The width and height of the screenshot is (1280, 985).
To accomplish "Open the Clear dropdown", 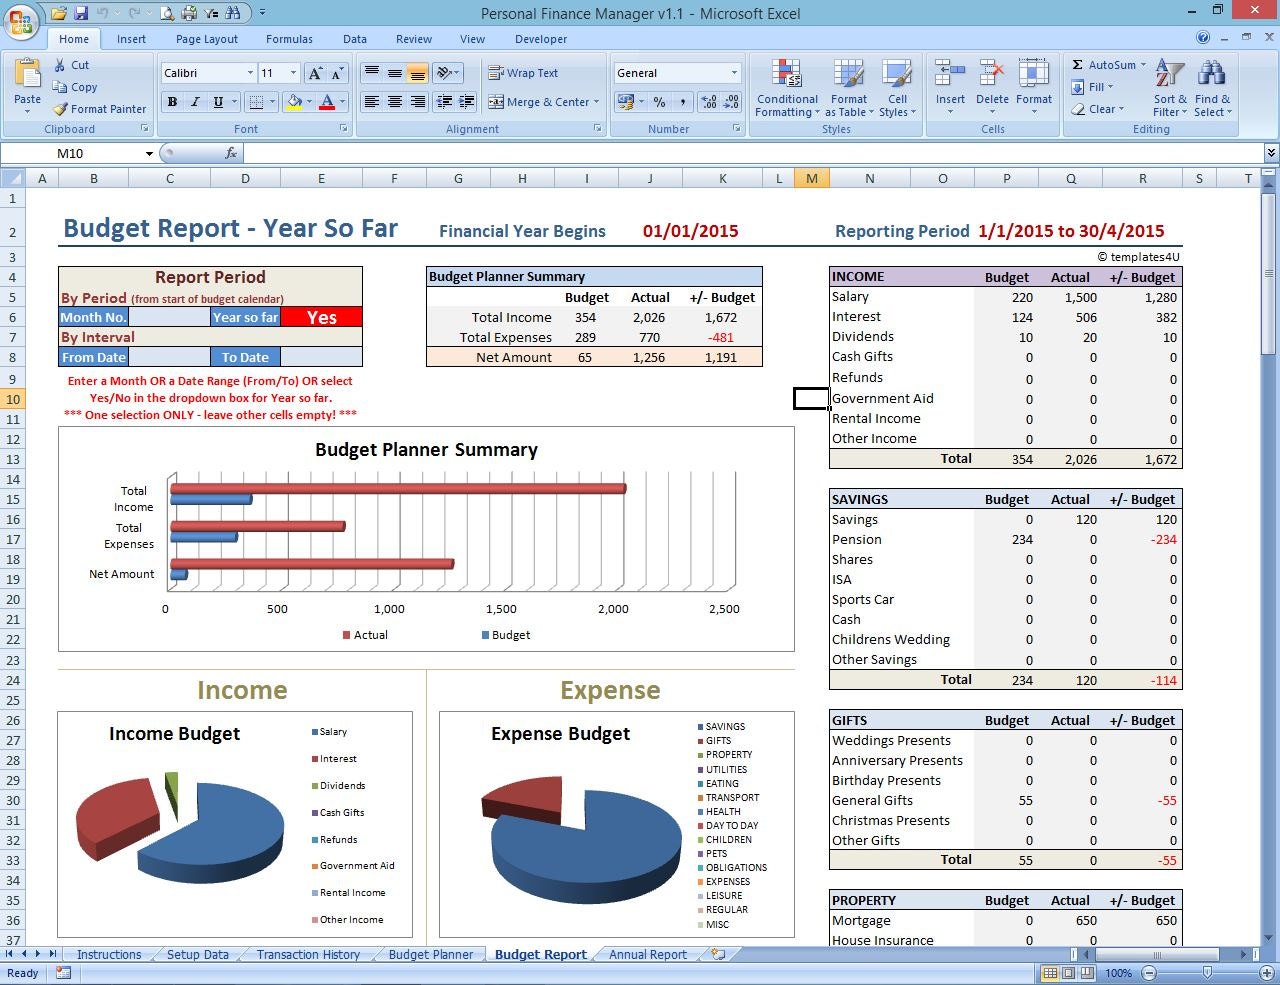I will [1097, 109].
